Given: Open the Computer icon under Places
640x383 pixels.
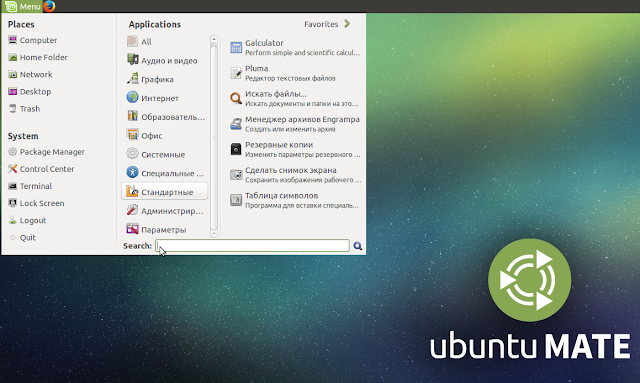Looking at the screenshot, I should point(13,40).
